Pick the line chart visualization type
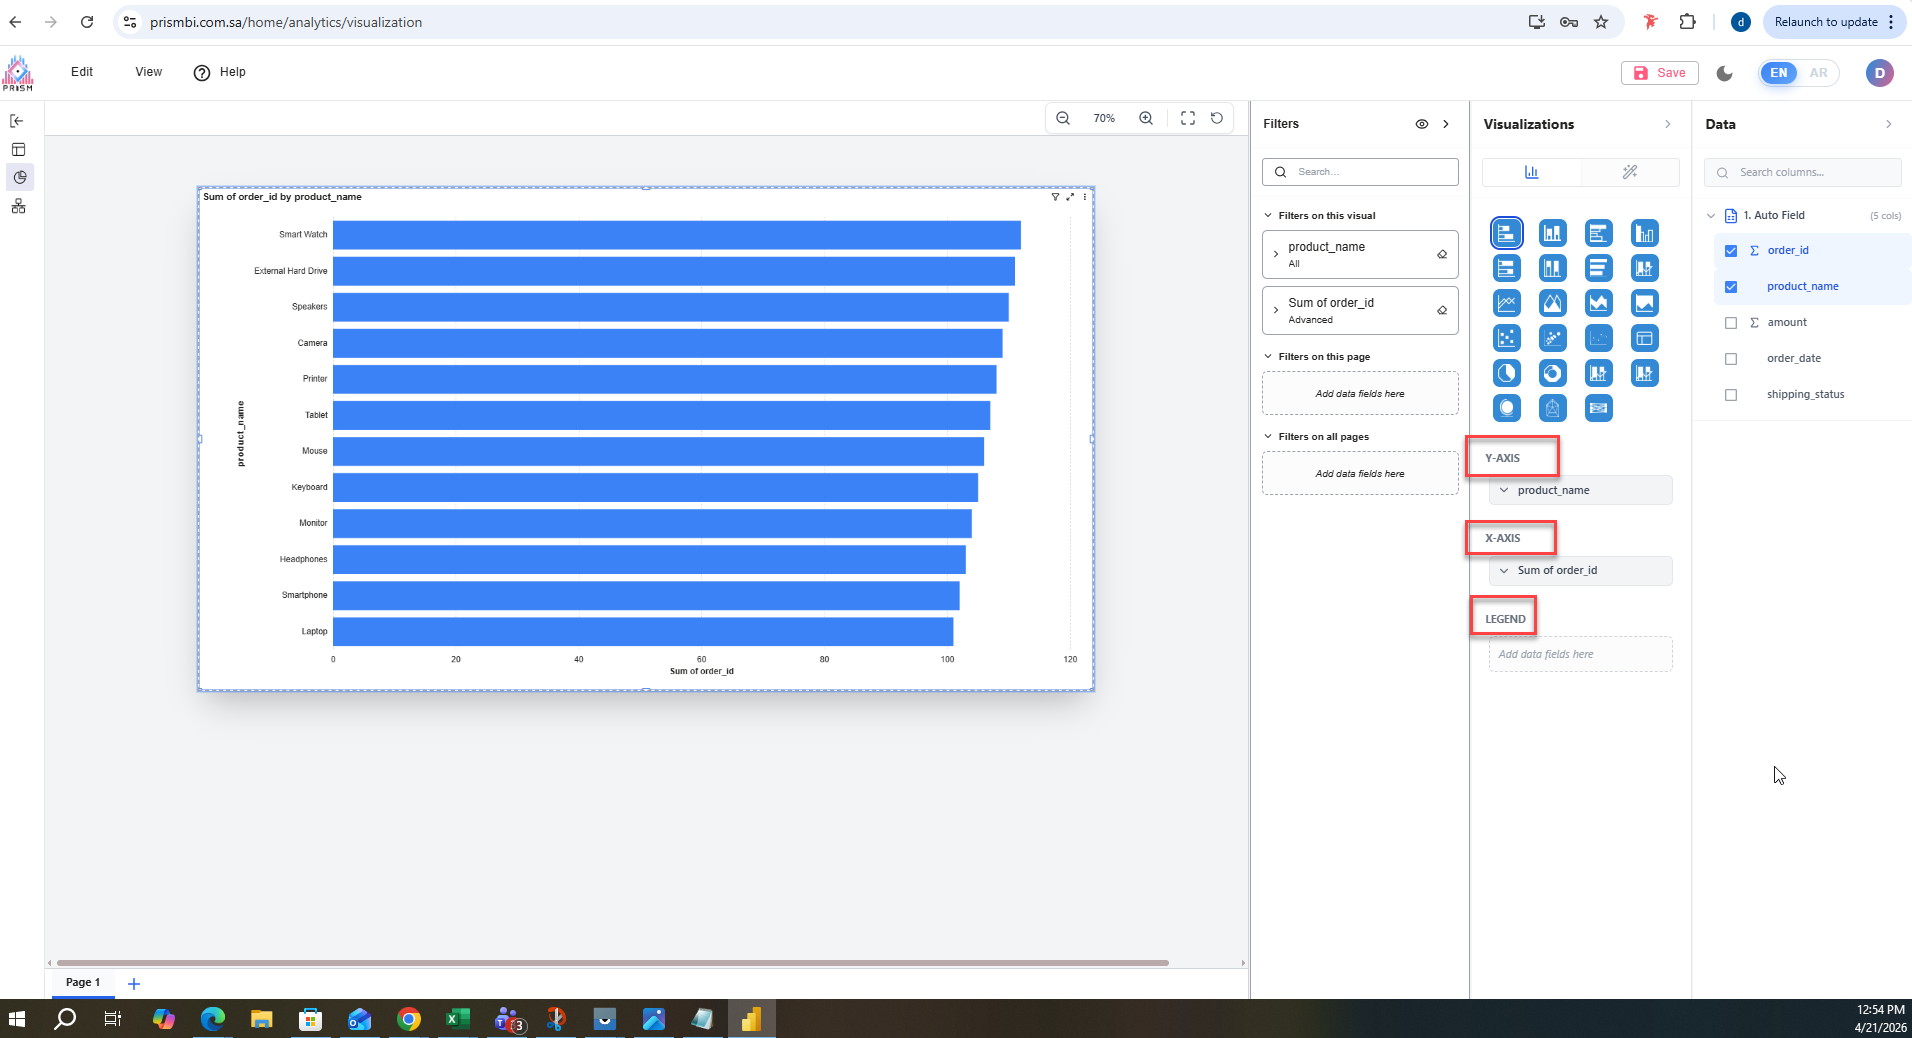The width and height of the screenshot is (1912, 1038). tap(1506, 303)
